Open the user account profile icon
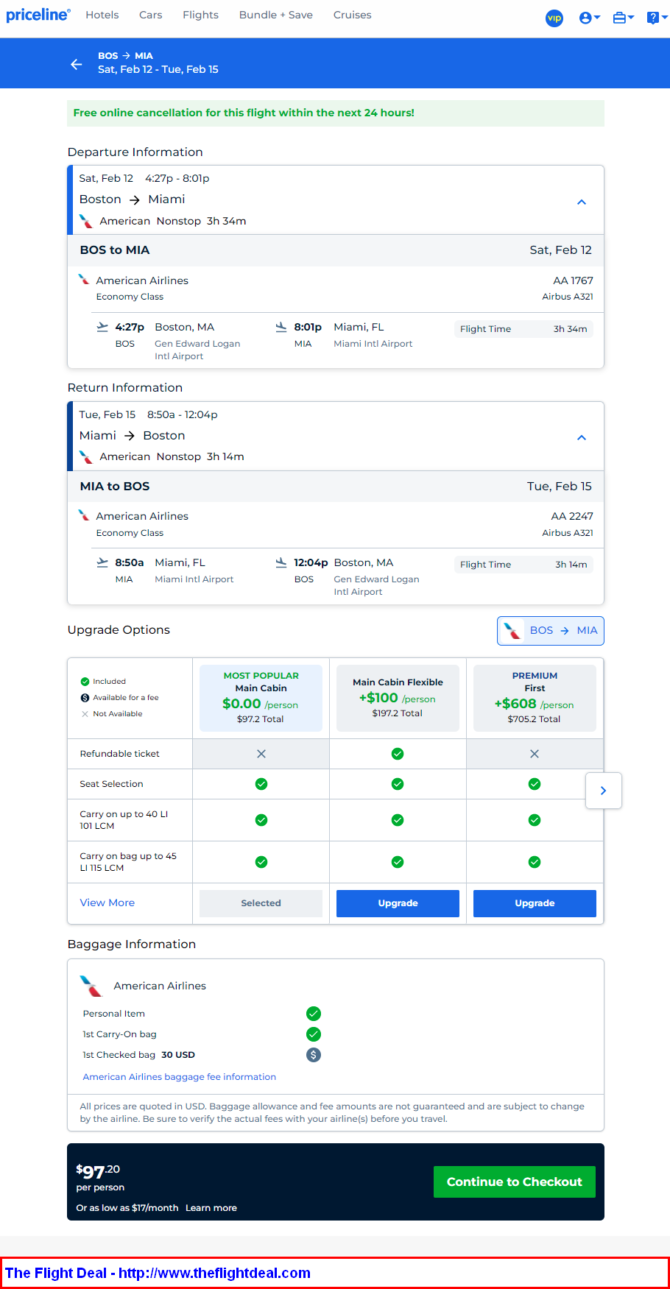Image resolution: width=670 pixels, height=1289 pixels. click(589, 18)
